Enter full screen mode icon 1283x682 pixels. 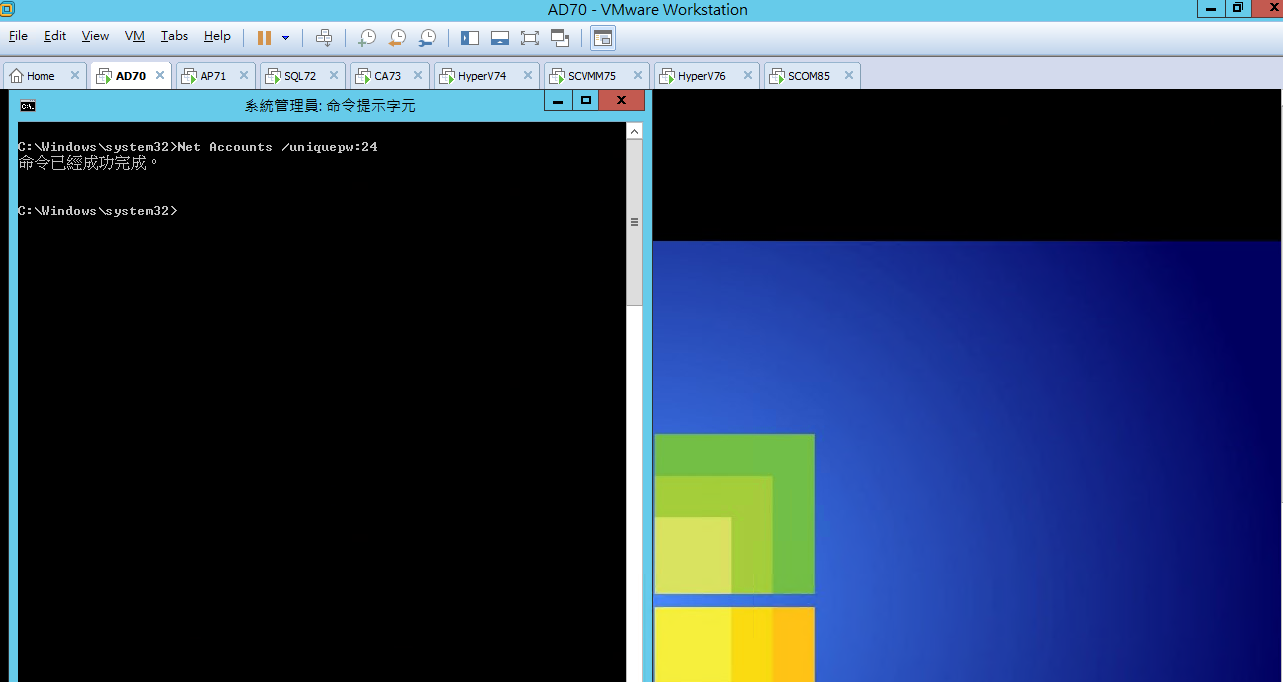(530, 38)
